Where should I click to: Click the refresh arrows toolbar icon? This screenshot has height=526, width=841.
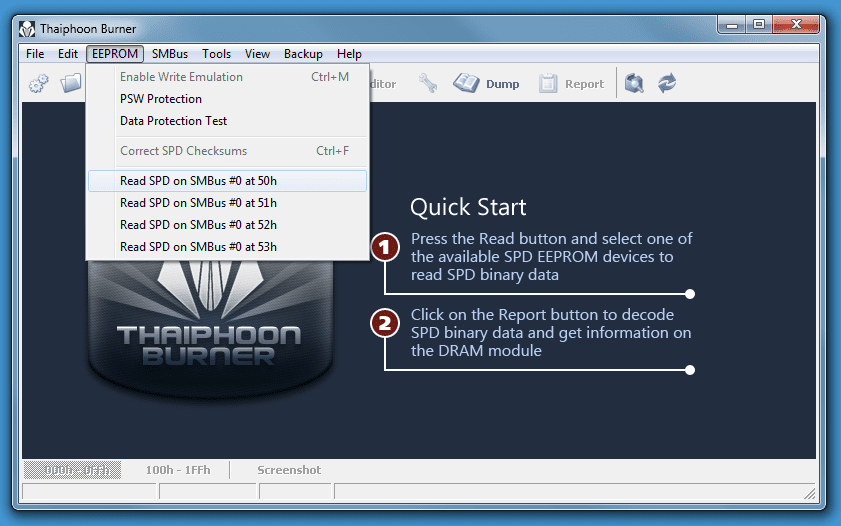click(x=667, y=83)
